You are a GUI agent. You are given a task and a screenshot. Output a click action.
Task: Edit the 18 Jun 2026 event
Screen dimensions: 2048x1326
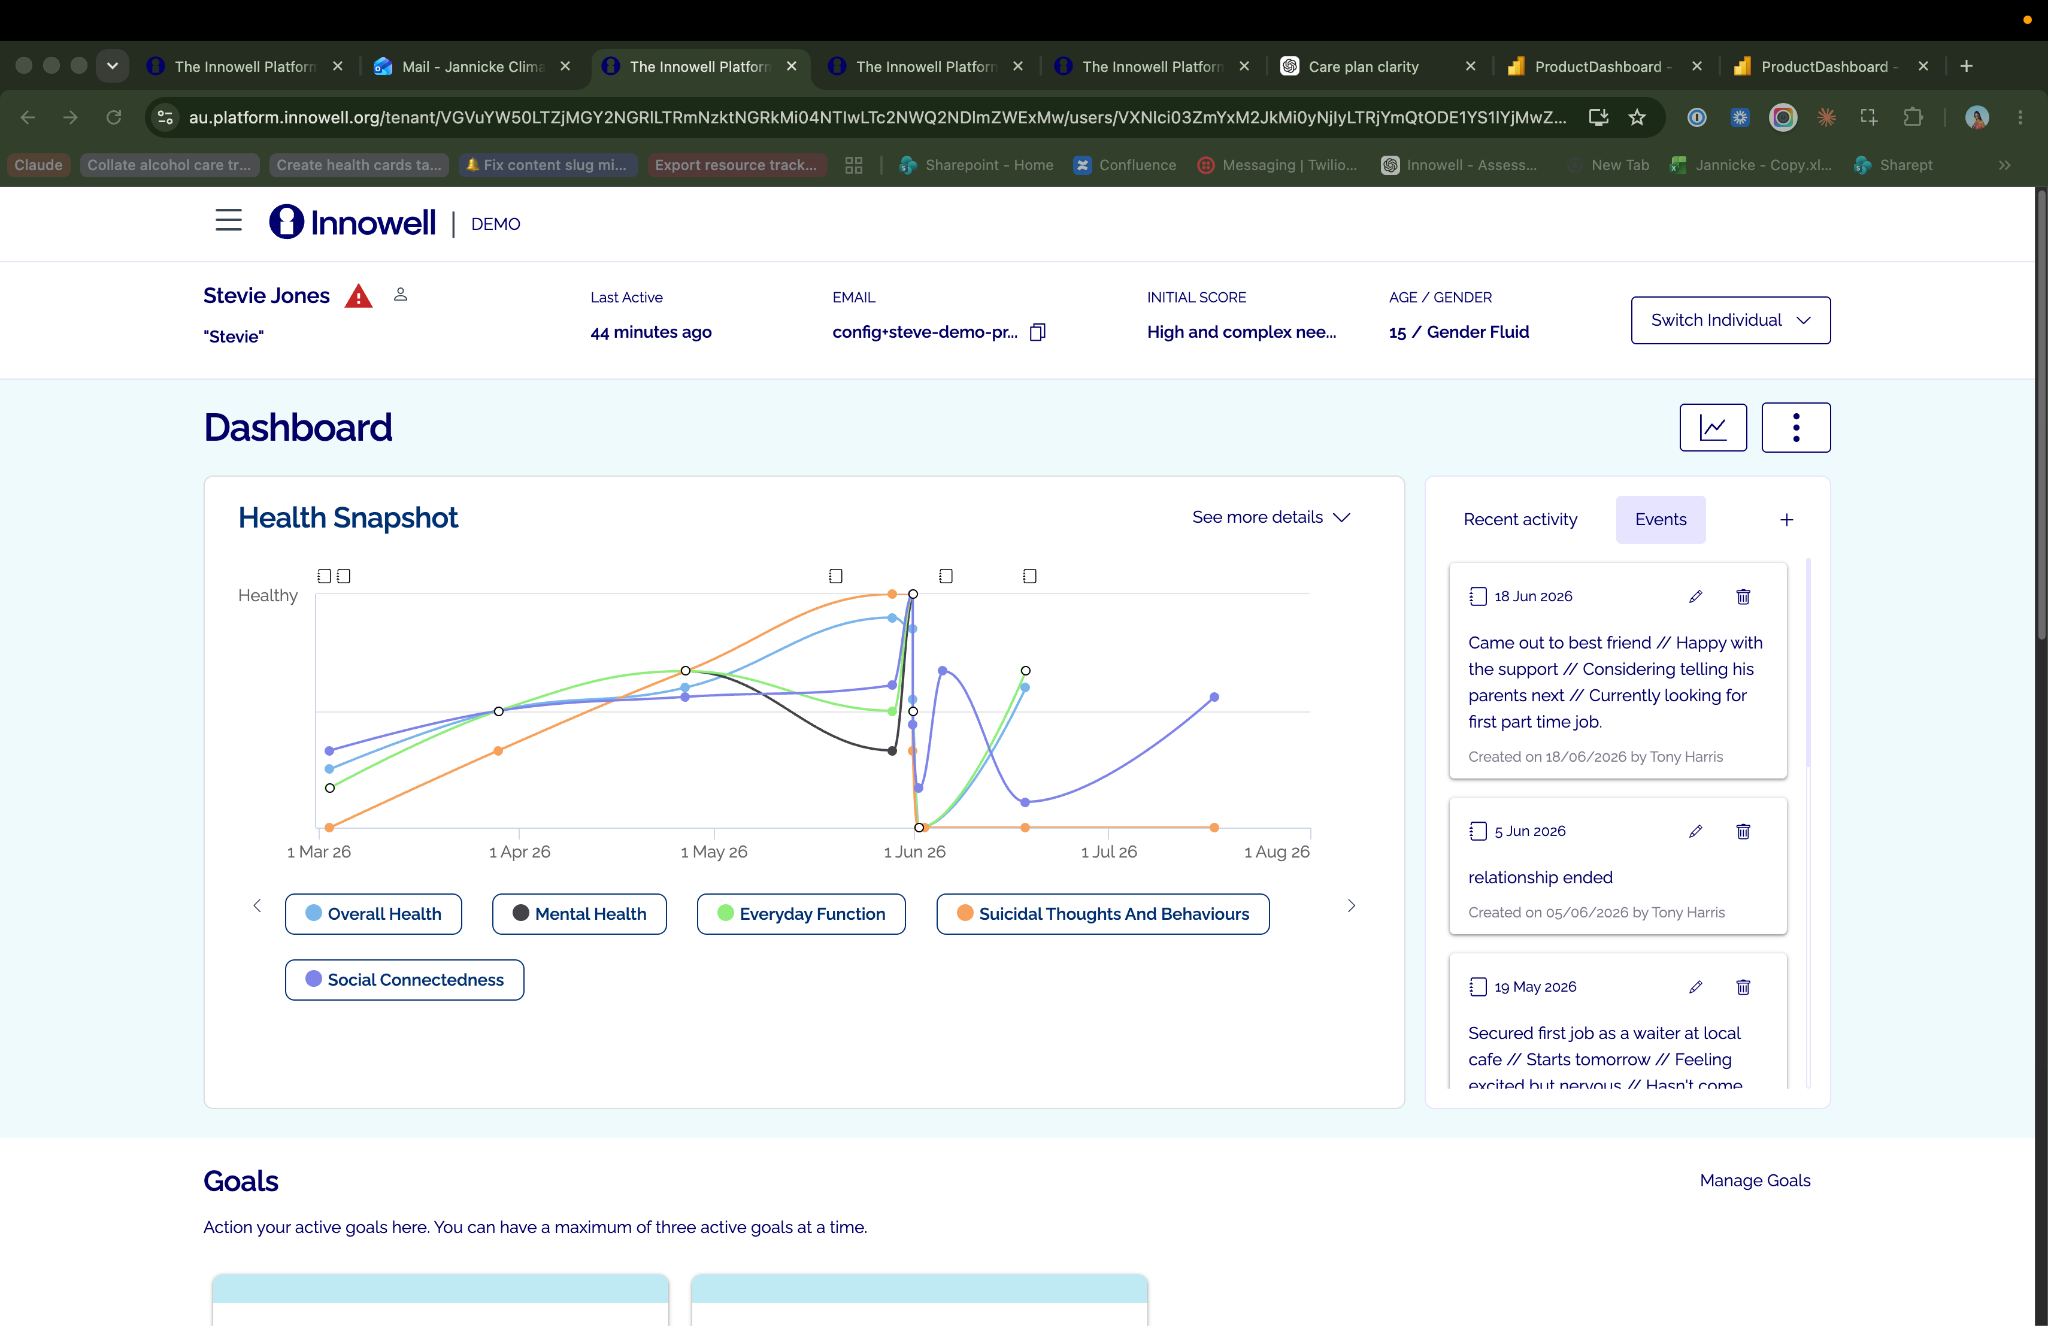[1696, 597]
